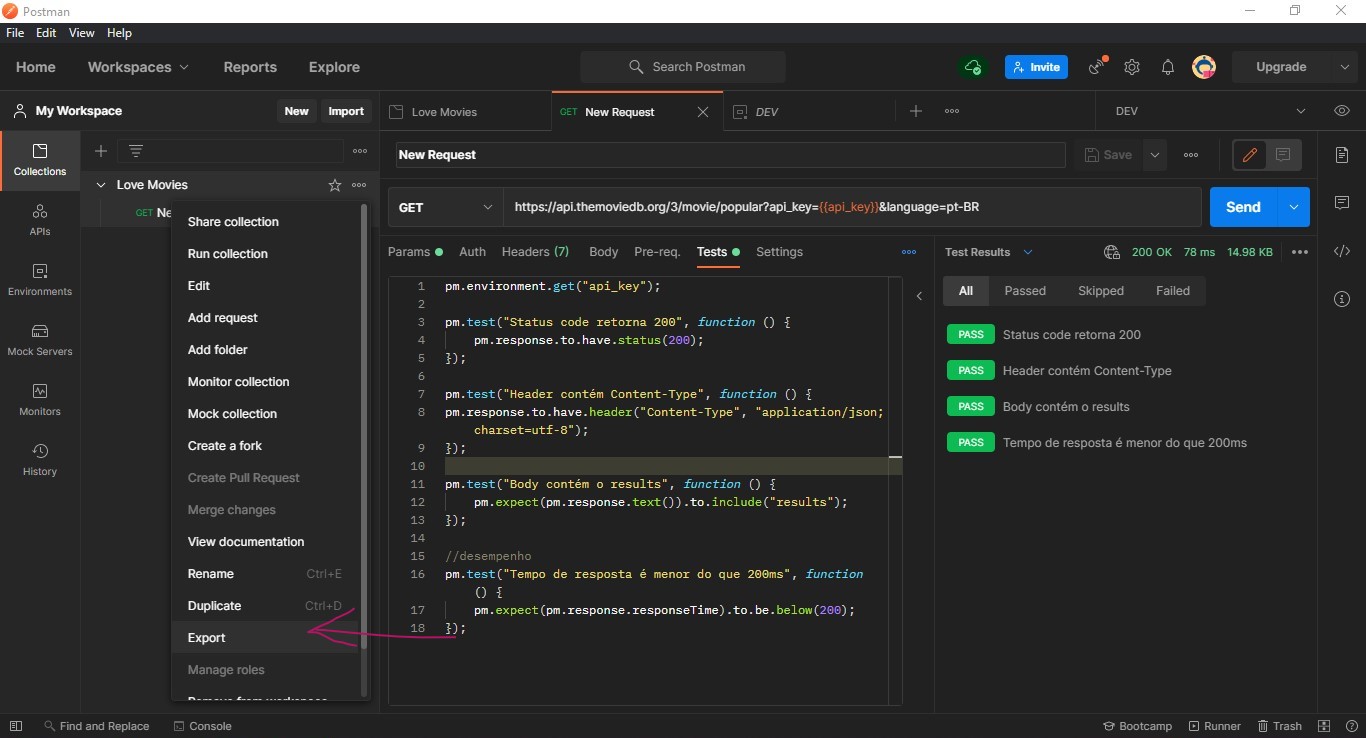
Task: Open the Capture requests tool
Action: coord(1096,67)
